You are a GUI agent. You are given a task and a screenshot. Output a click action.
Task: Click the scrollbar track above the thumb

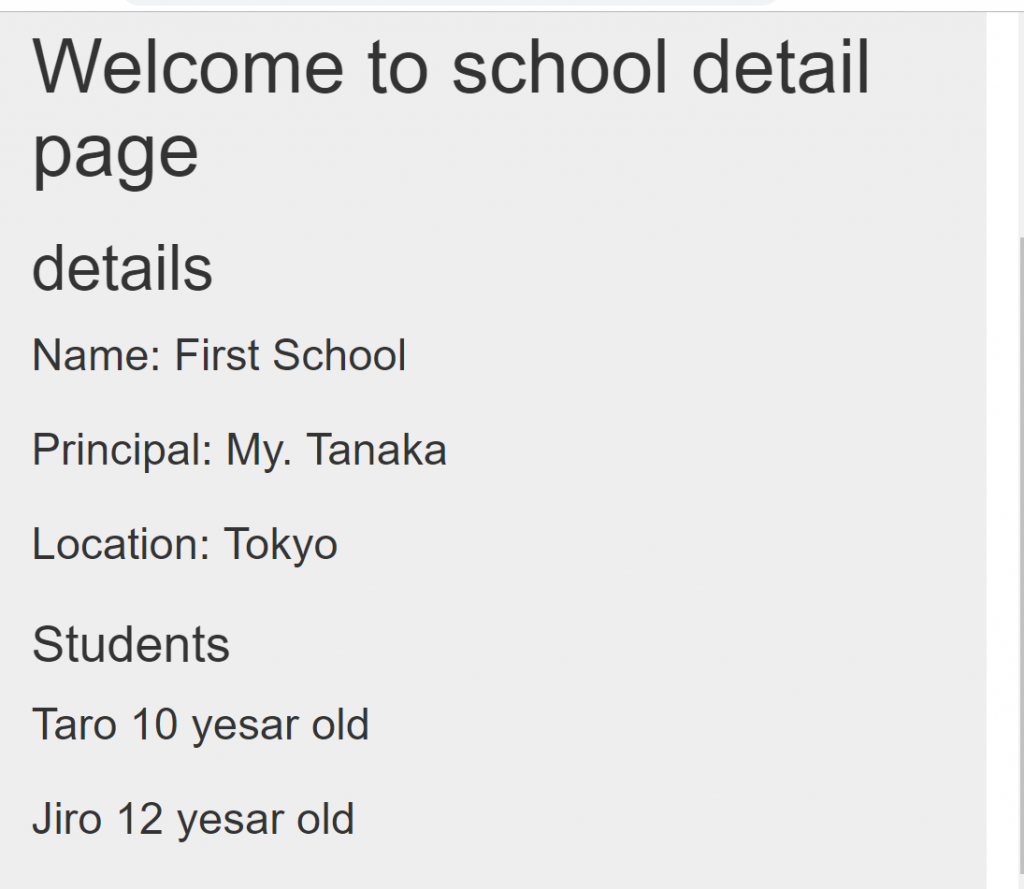1019,120
